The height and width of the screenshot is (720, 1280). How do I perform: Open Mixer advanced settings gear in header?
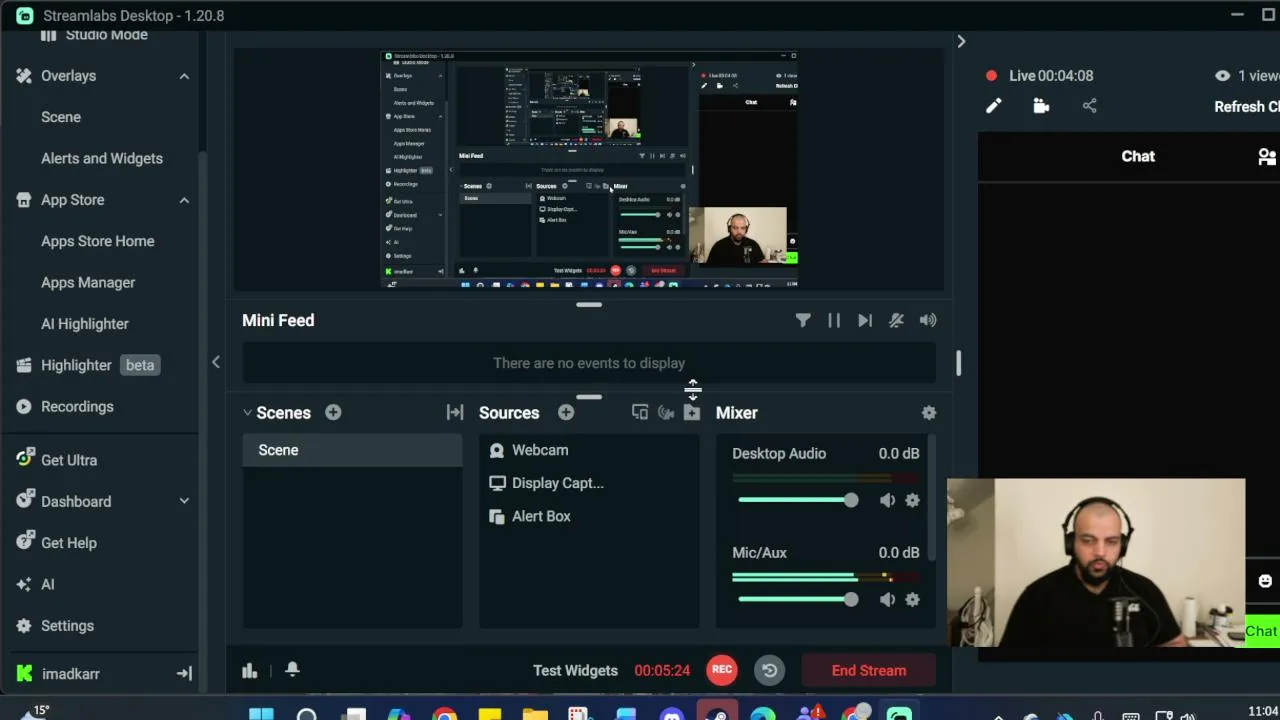[x=929, y=412]
